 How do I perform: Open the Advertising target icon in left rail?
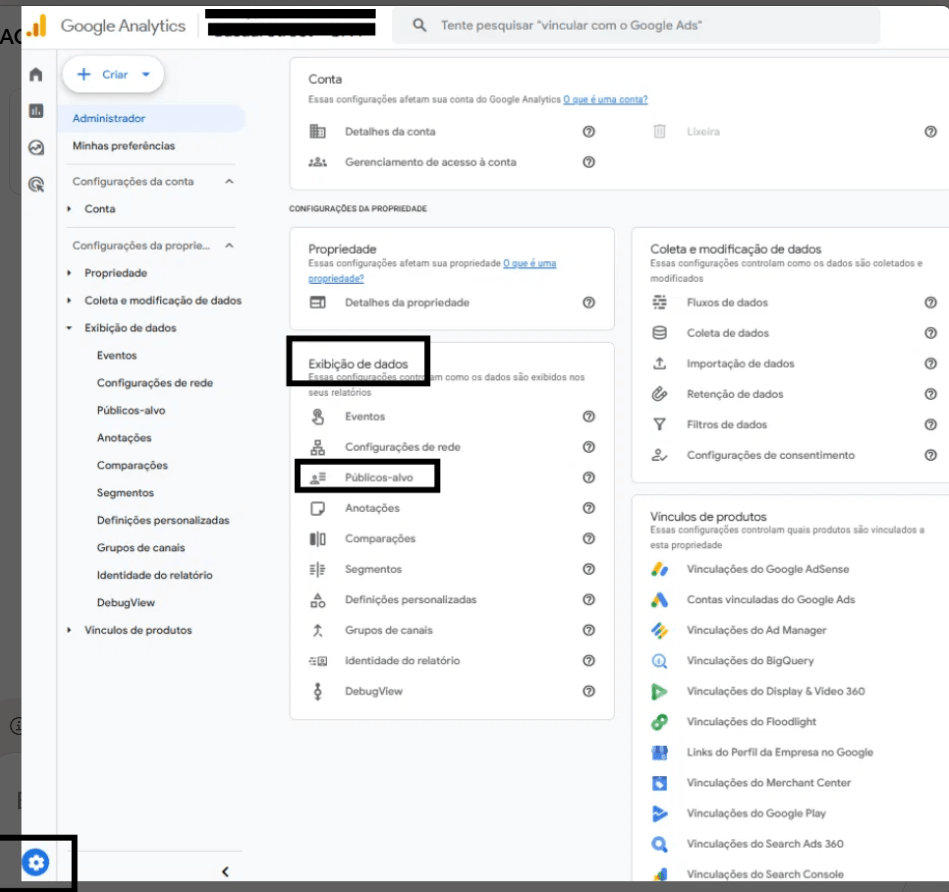click(36, 184)
